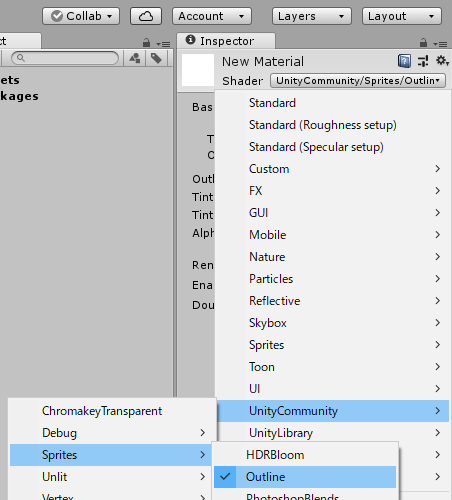Expand the Toon shader submenu
The width and height of the screenshot is (452, 500).
point(332,367)
